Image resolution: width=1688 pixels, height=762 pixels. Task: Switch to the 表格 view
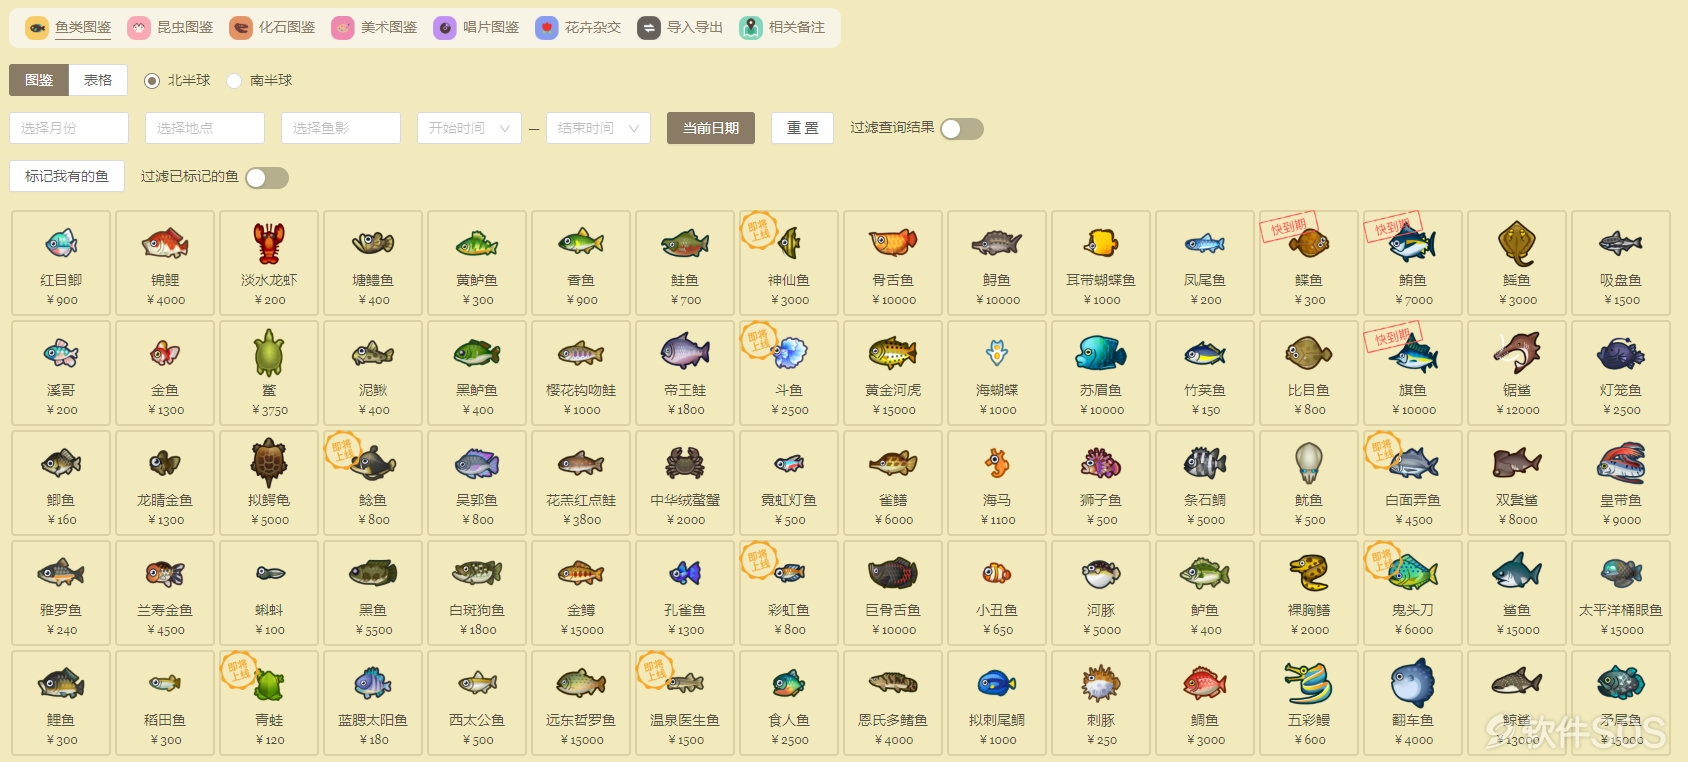click(98, 80)
